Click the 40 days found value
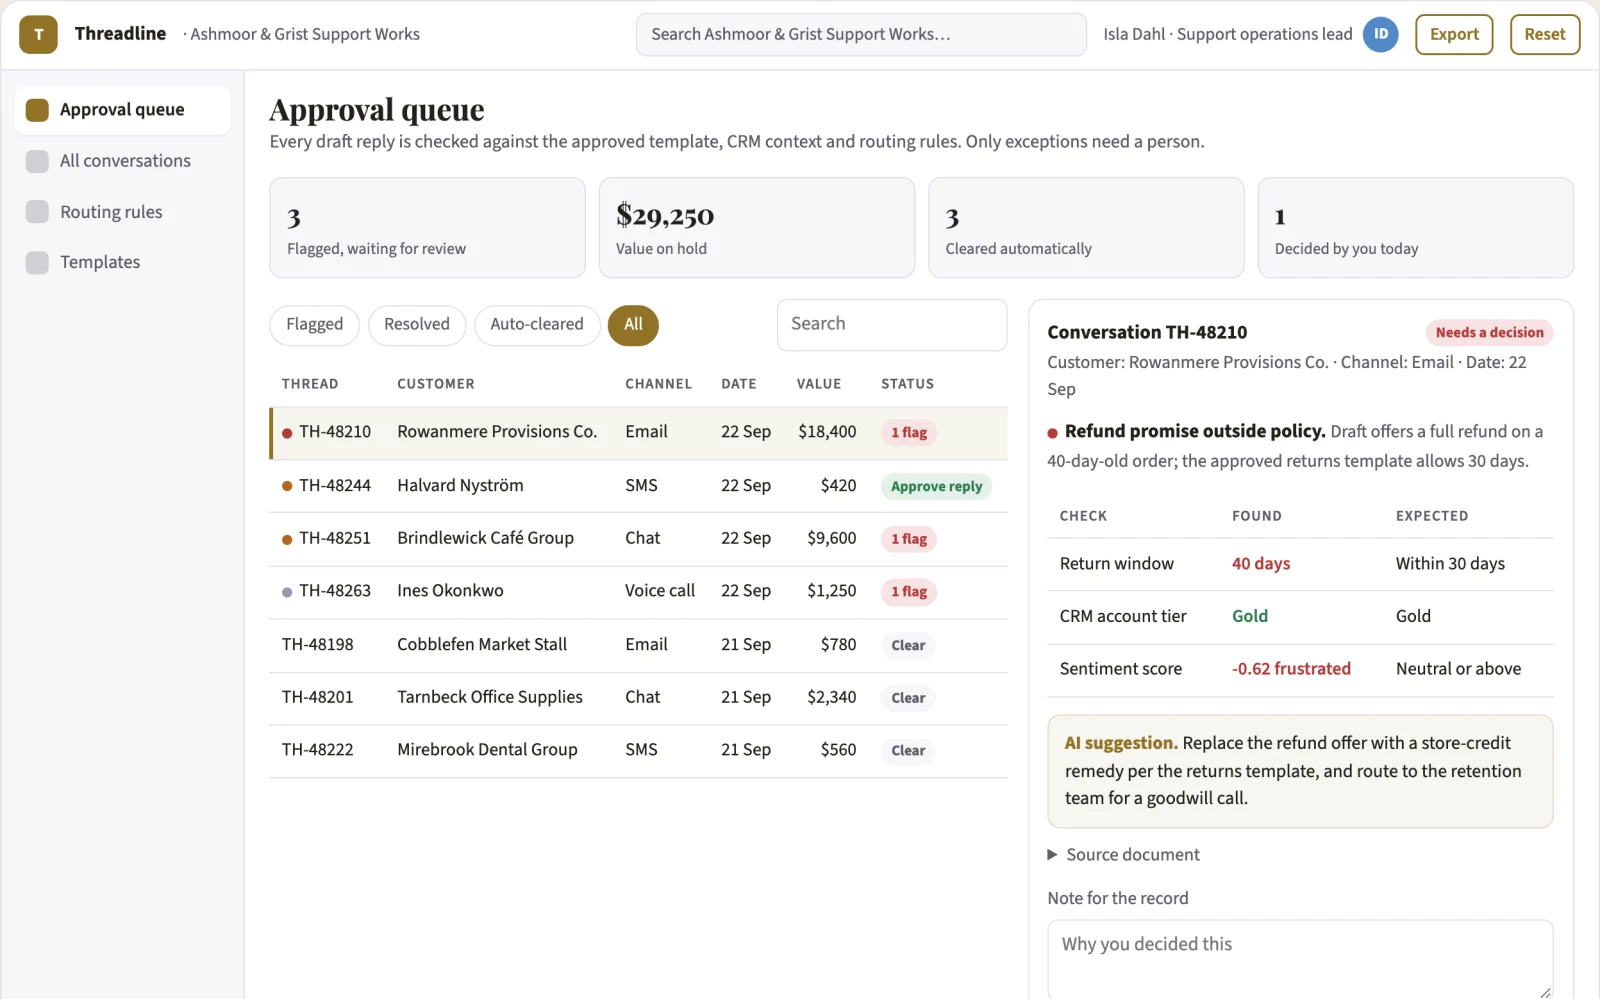Image resolution: width=1600 pixels, height=999 pixels. [1260, 564]
